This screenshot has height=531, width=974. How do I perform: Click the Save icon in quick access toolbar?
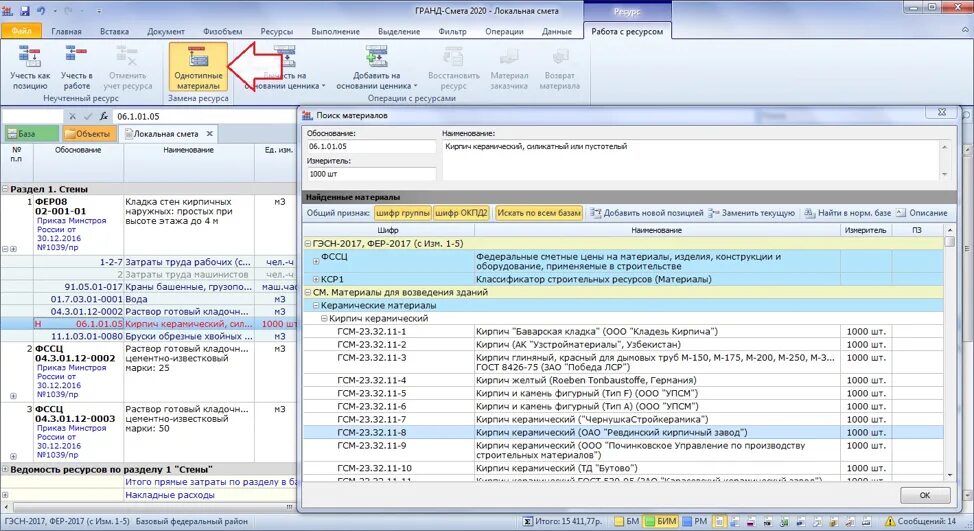coord(25,11)
